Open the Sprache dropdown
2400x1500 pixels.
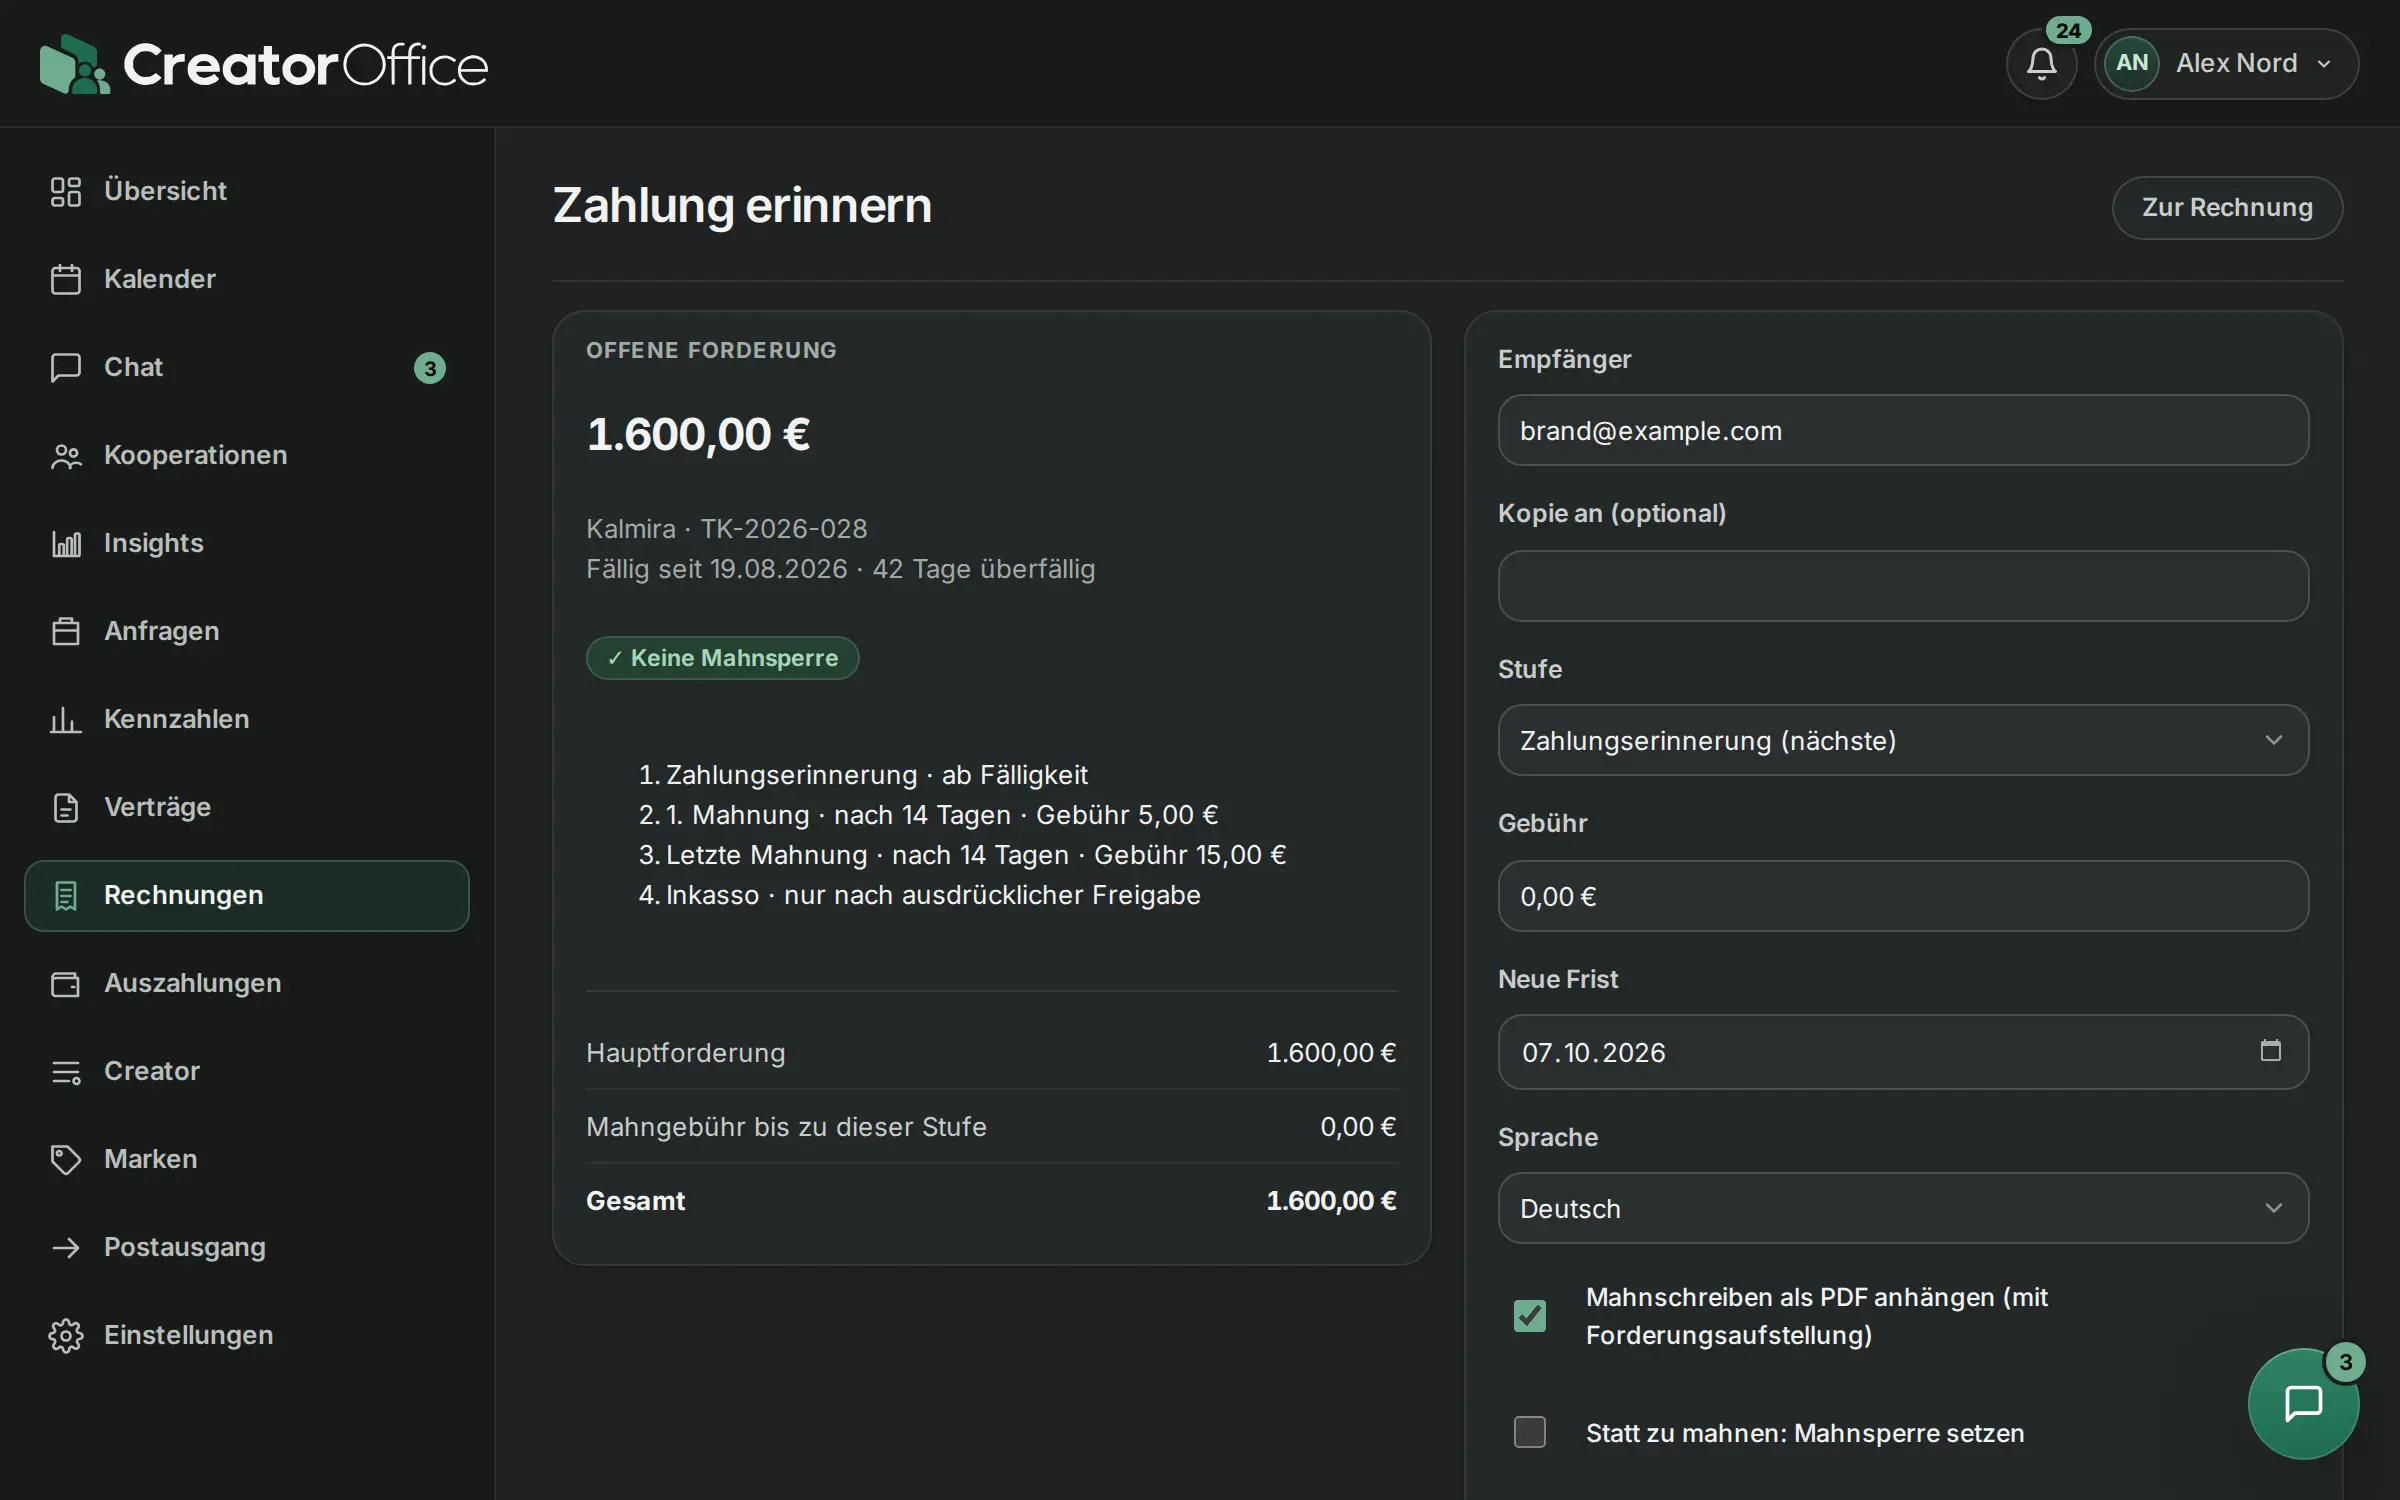point(1903,1208)
